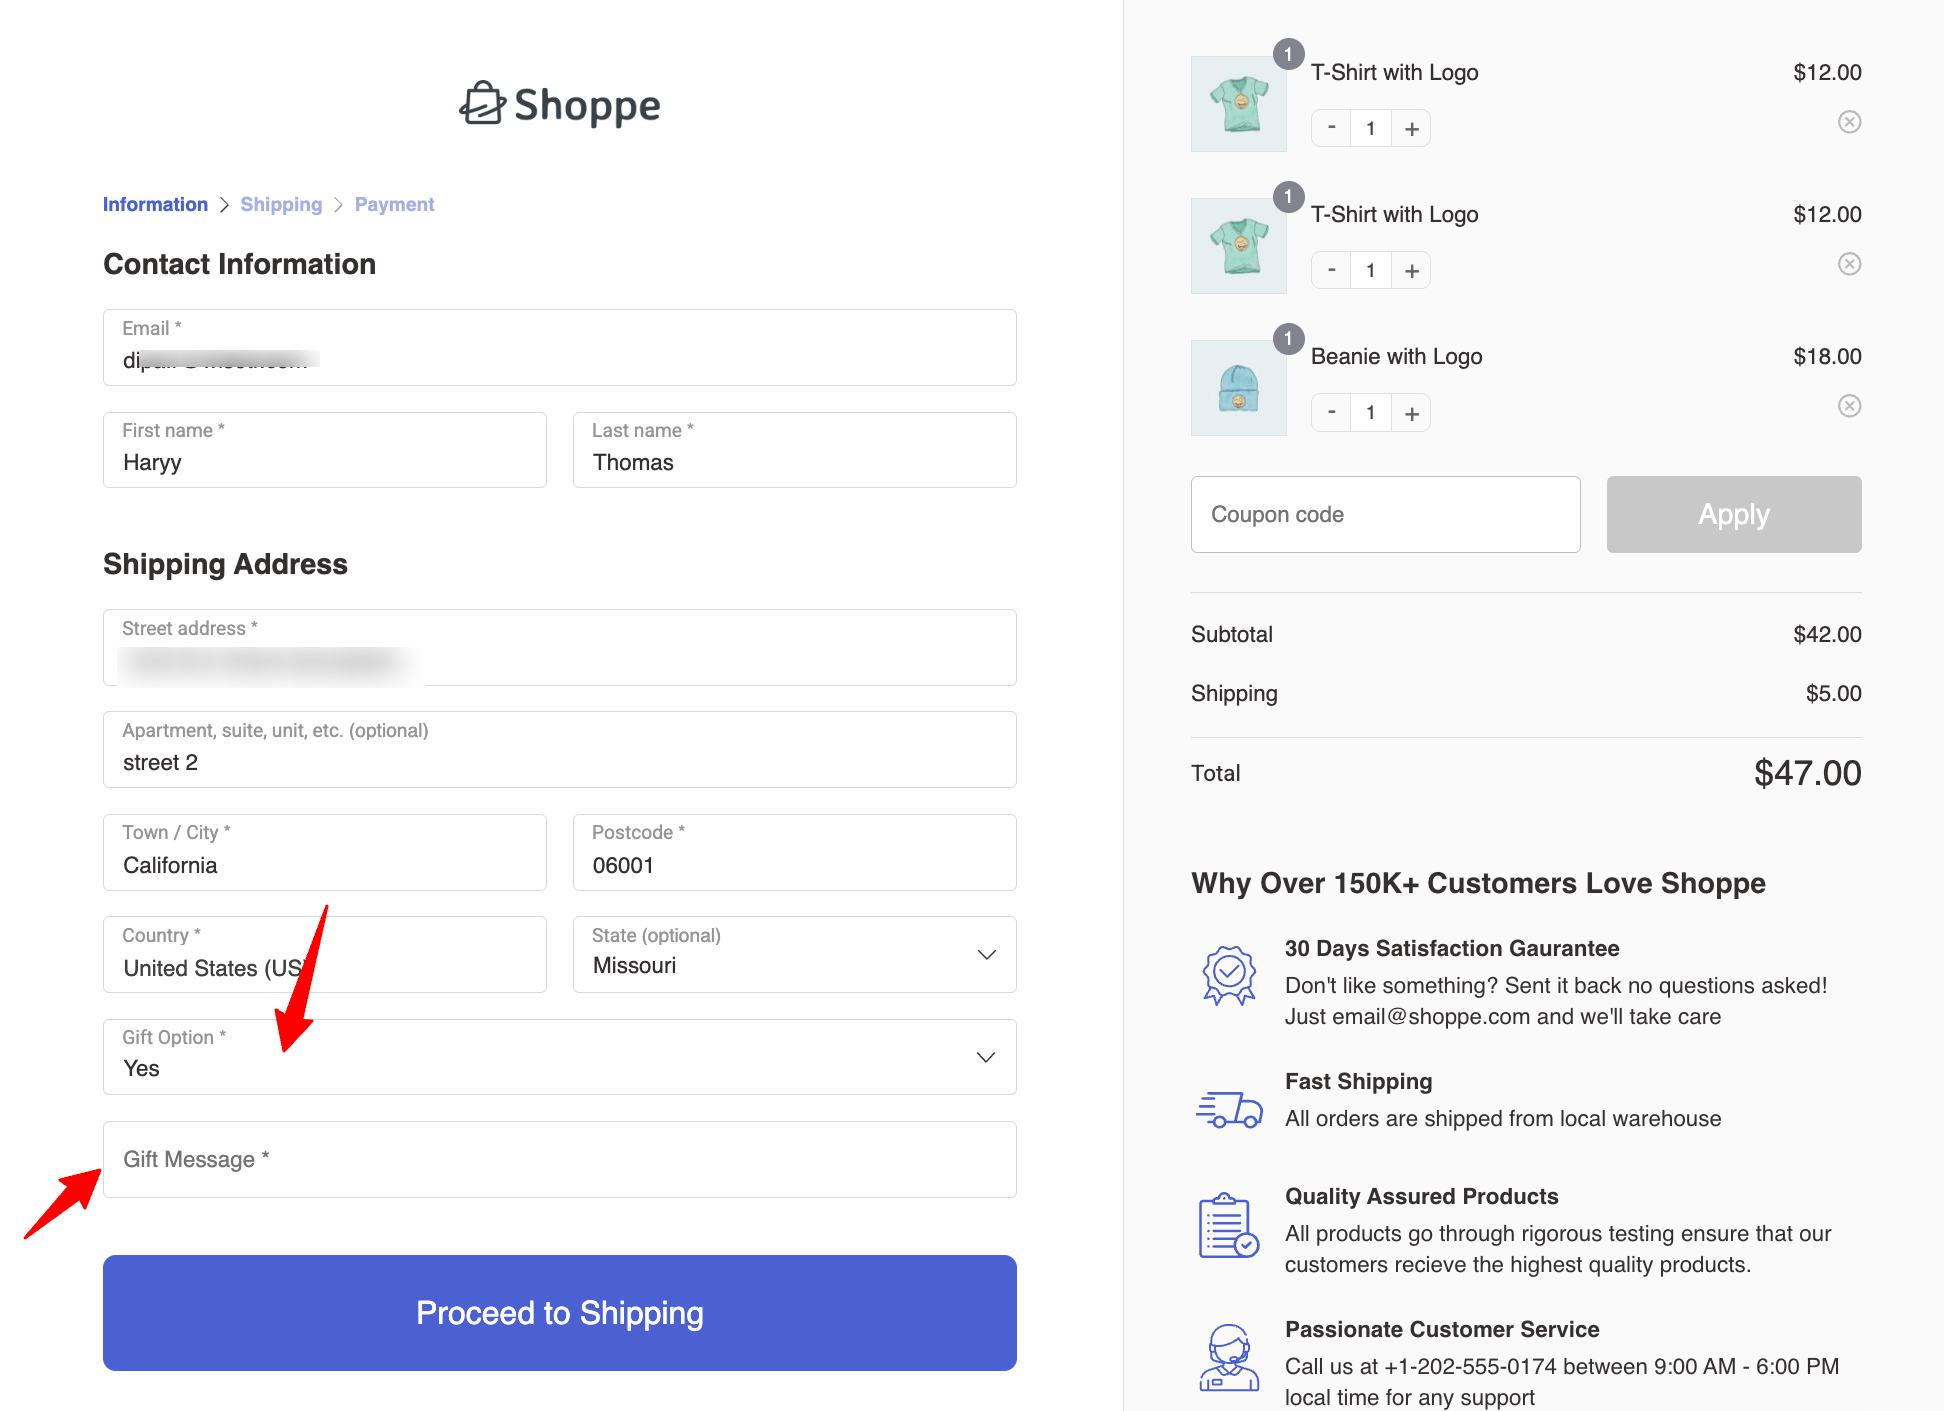The height and width of the screenshot is (1411, 1944).
Task: Increase quantity of second T-Shirt with Logo
Action: (1411, 271)
